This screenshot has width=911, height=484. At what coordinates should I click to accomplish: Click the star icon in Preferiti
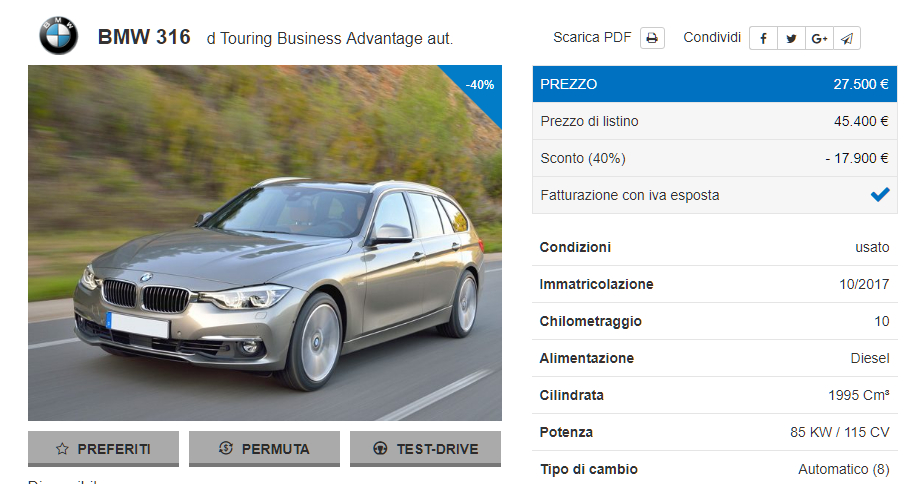[x=62, y=449]
